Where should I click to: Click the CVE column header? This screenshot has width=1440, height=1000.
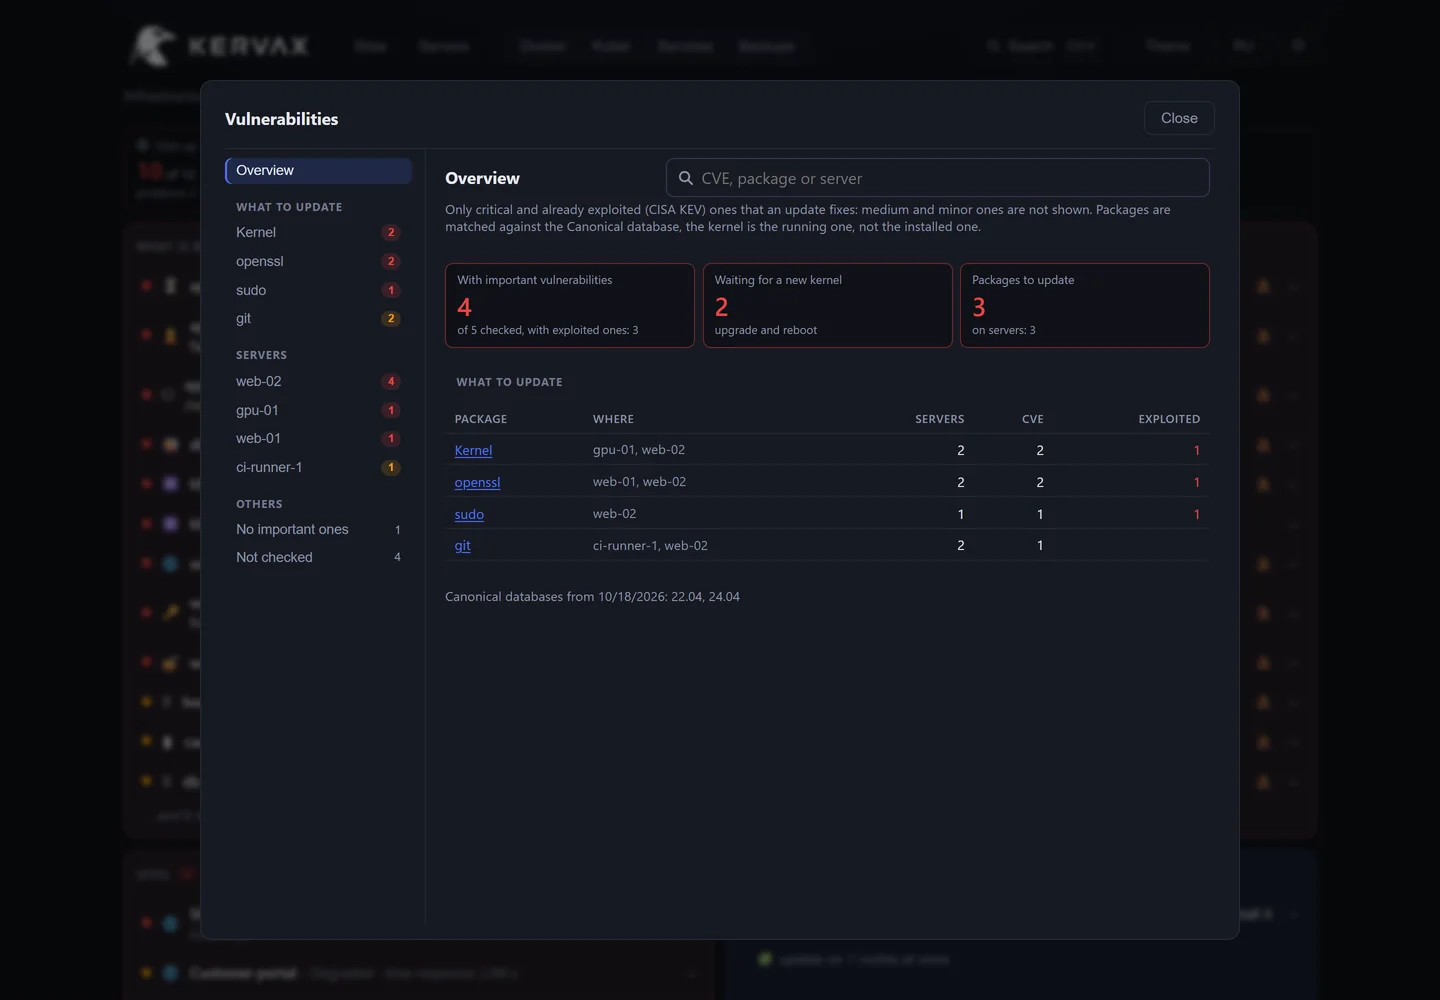point(1032,419)
